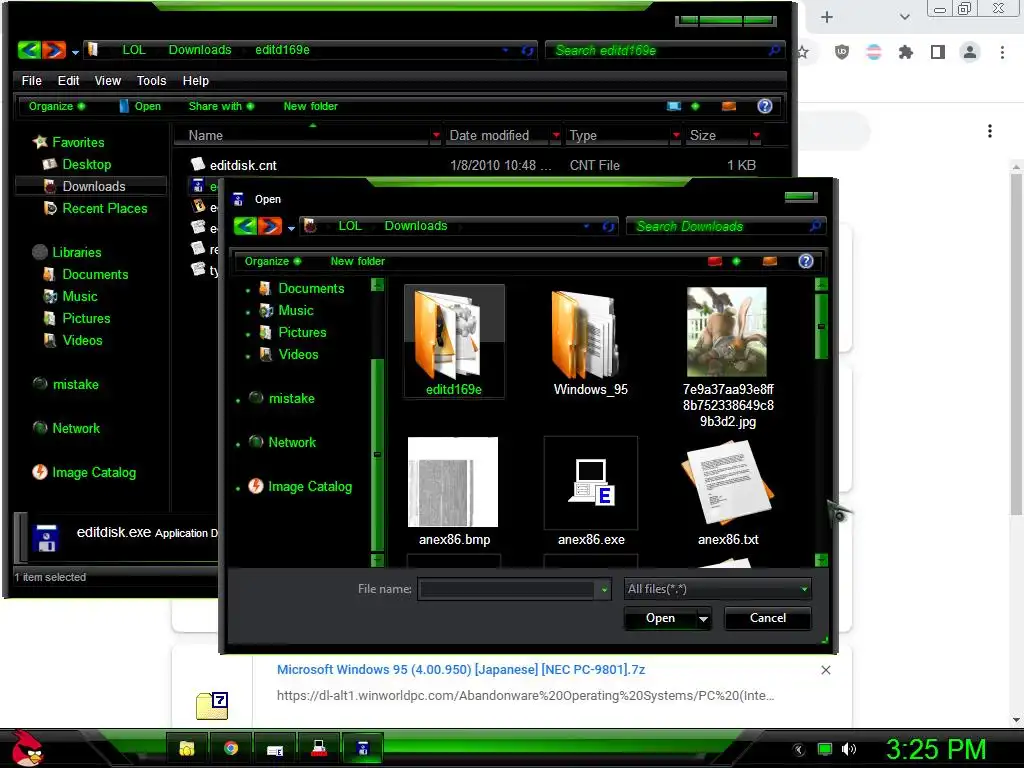Select the anex86.exe file icon
This screenshot has width=1024, height=768.
coord(590,483)
